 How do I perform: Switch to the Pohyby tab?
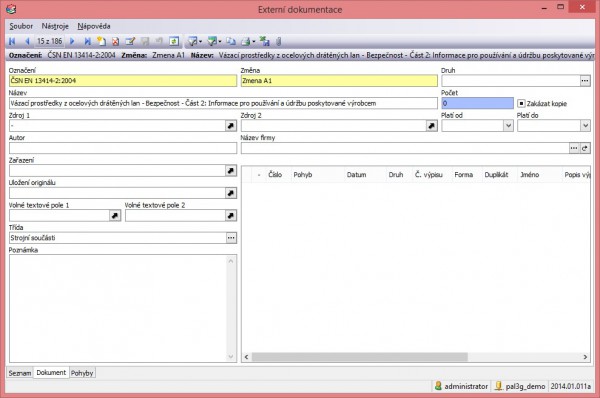[82, 373]
